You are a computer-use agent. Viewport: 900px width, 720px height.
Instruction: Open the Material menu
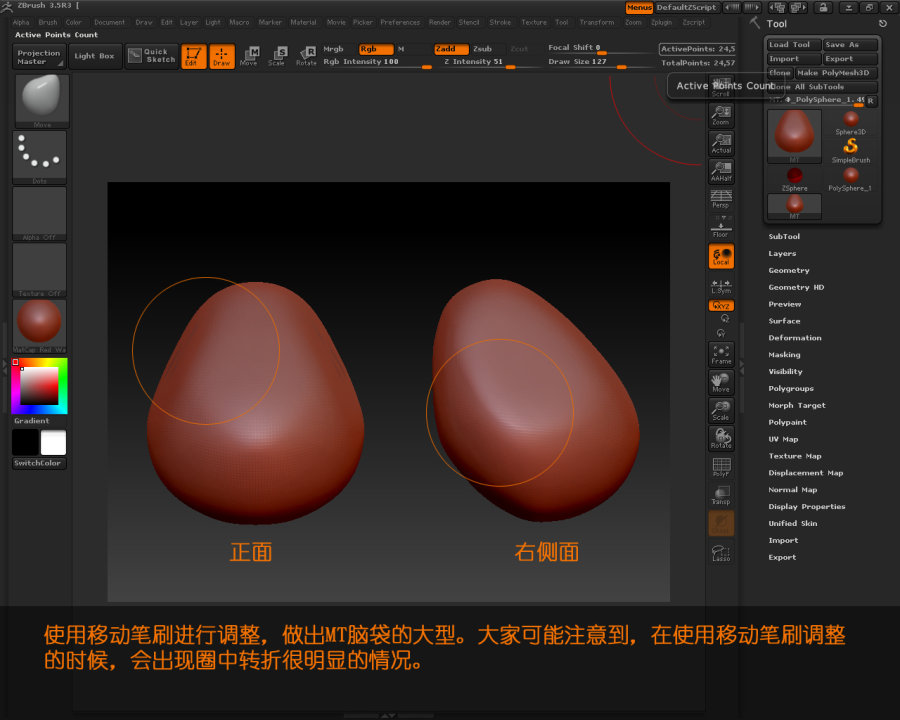tap(303, 22)
